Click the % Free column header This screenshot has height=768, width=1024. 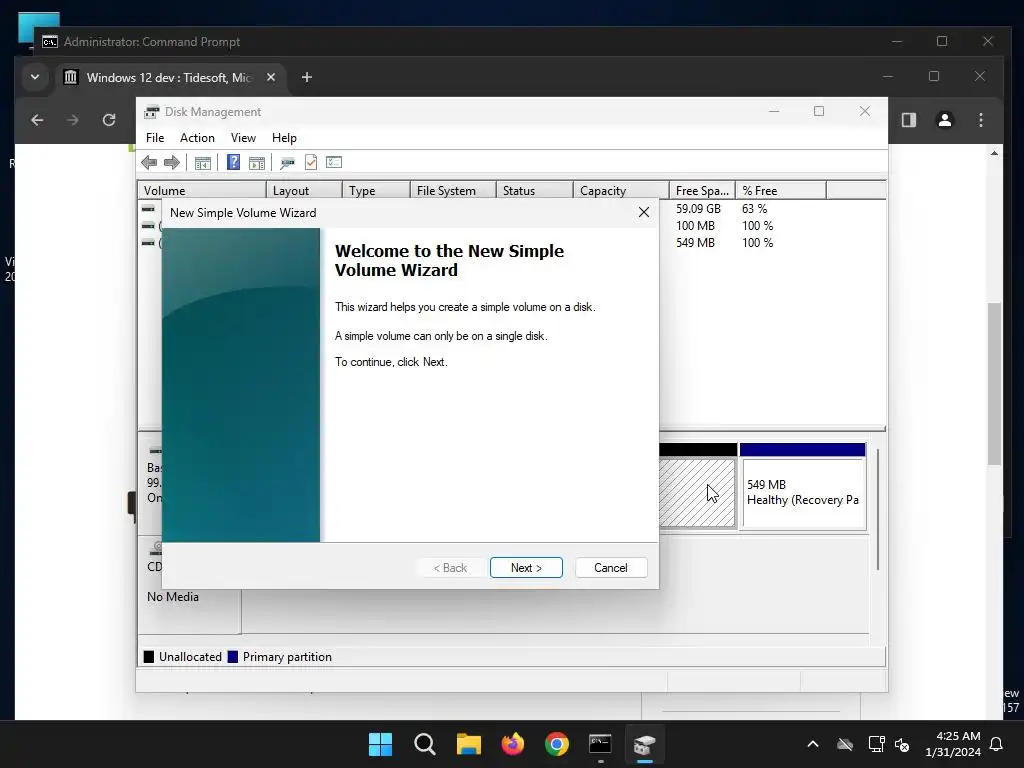click(781, 191)
